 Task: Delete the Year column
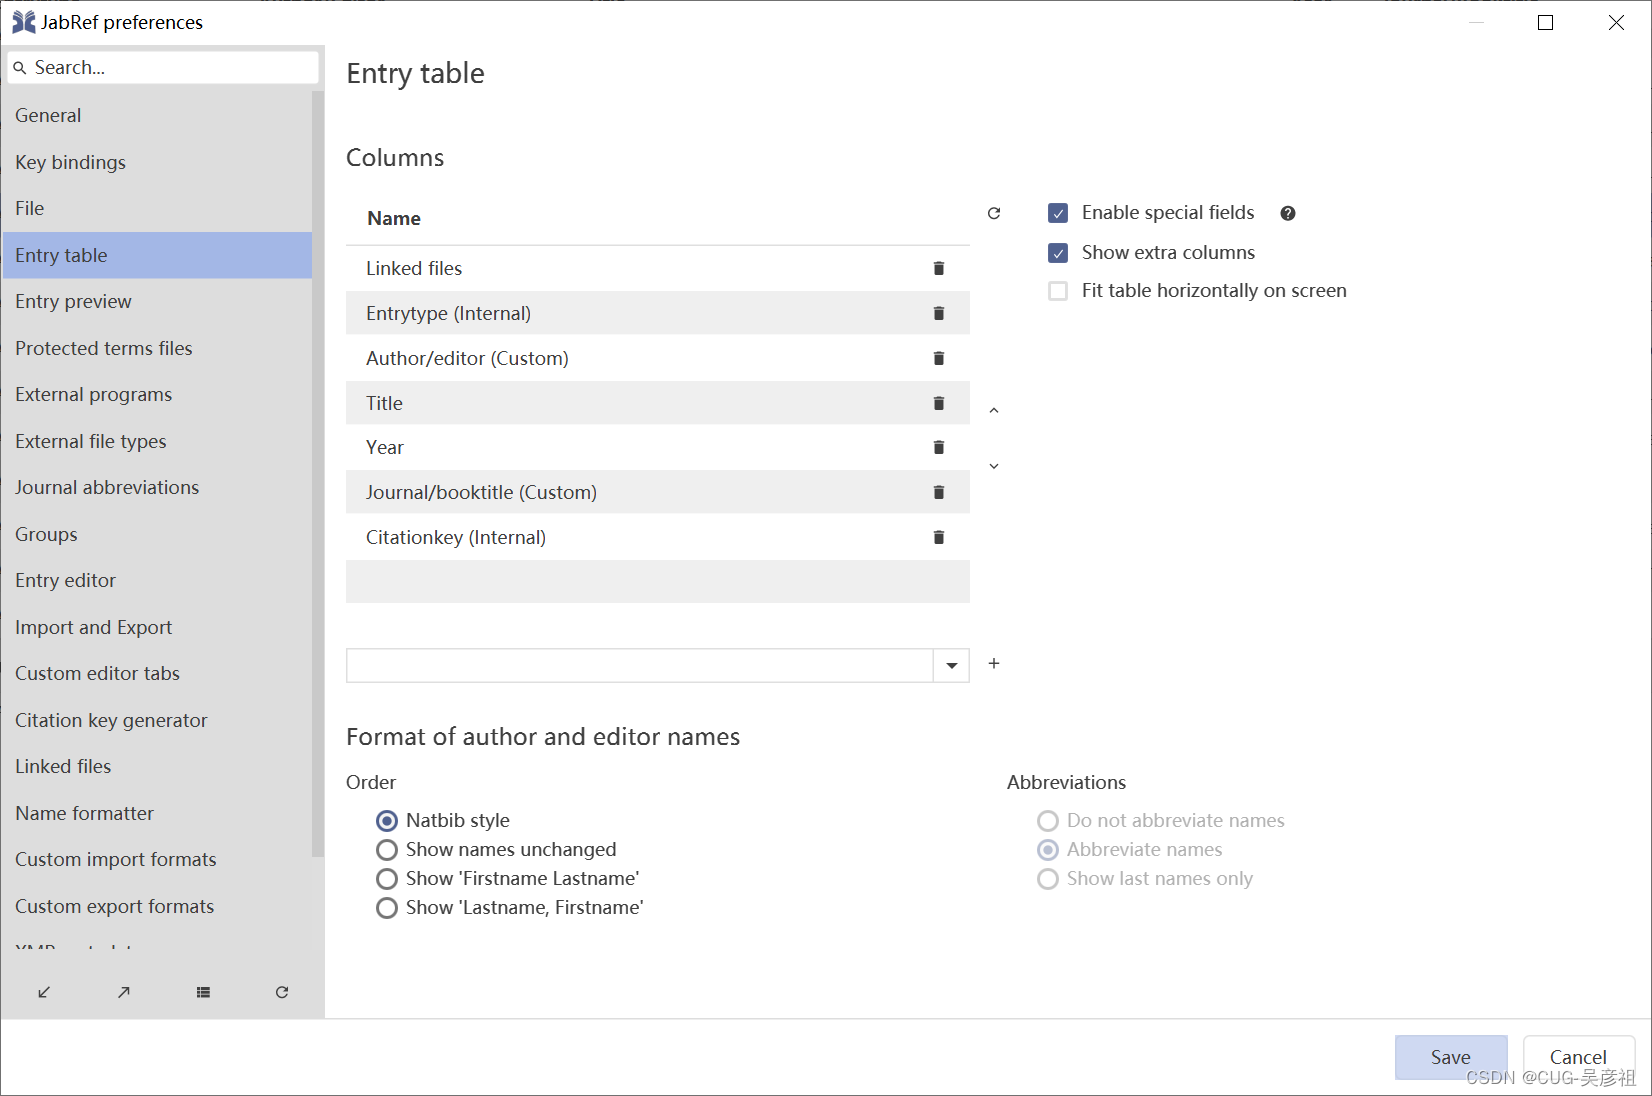[938, 447]
